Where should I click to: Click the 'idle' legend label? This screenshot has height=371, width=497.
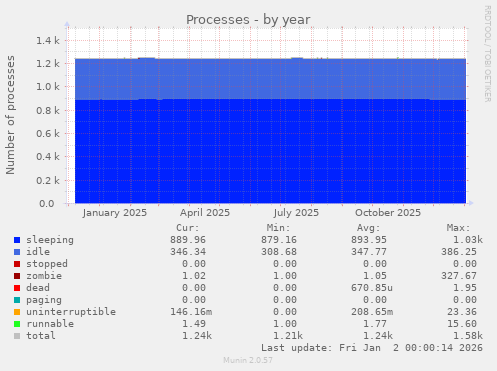38,252
